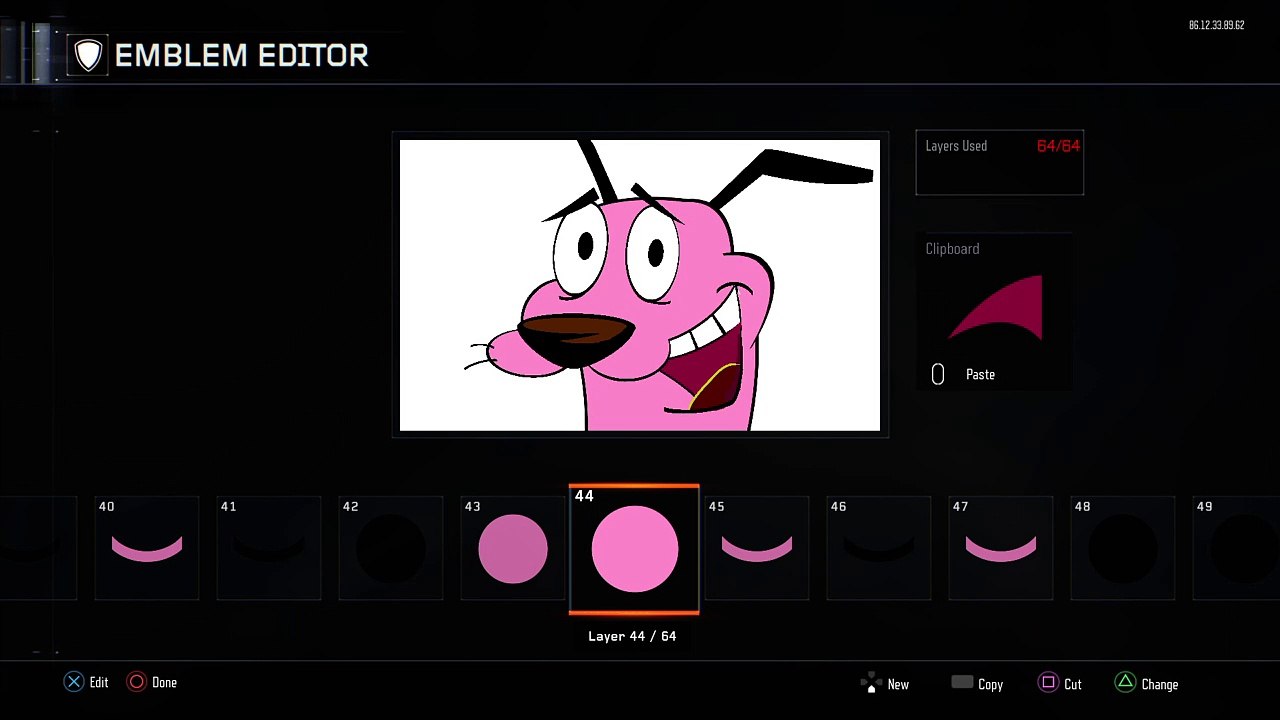Click the Copy layer label
Viewport: 1280px width, 720px height.
coord(990,685)
